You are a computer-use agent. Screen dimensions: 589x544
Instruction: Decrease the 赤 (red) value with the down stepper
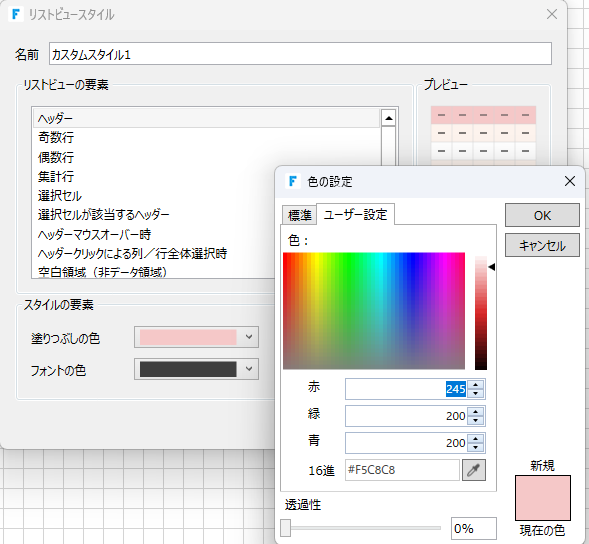coord(476,393)
